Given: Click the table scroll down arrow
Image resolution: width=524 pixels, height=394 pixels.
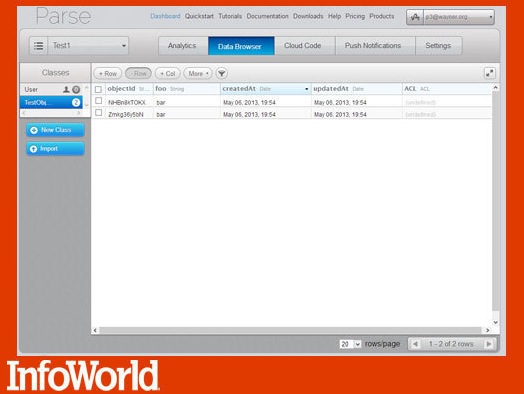Looking at the screenshot, I should [x=496, y=322].
